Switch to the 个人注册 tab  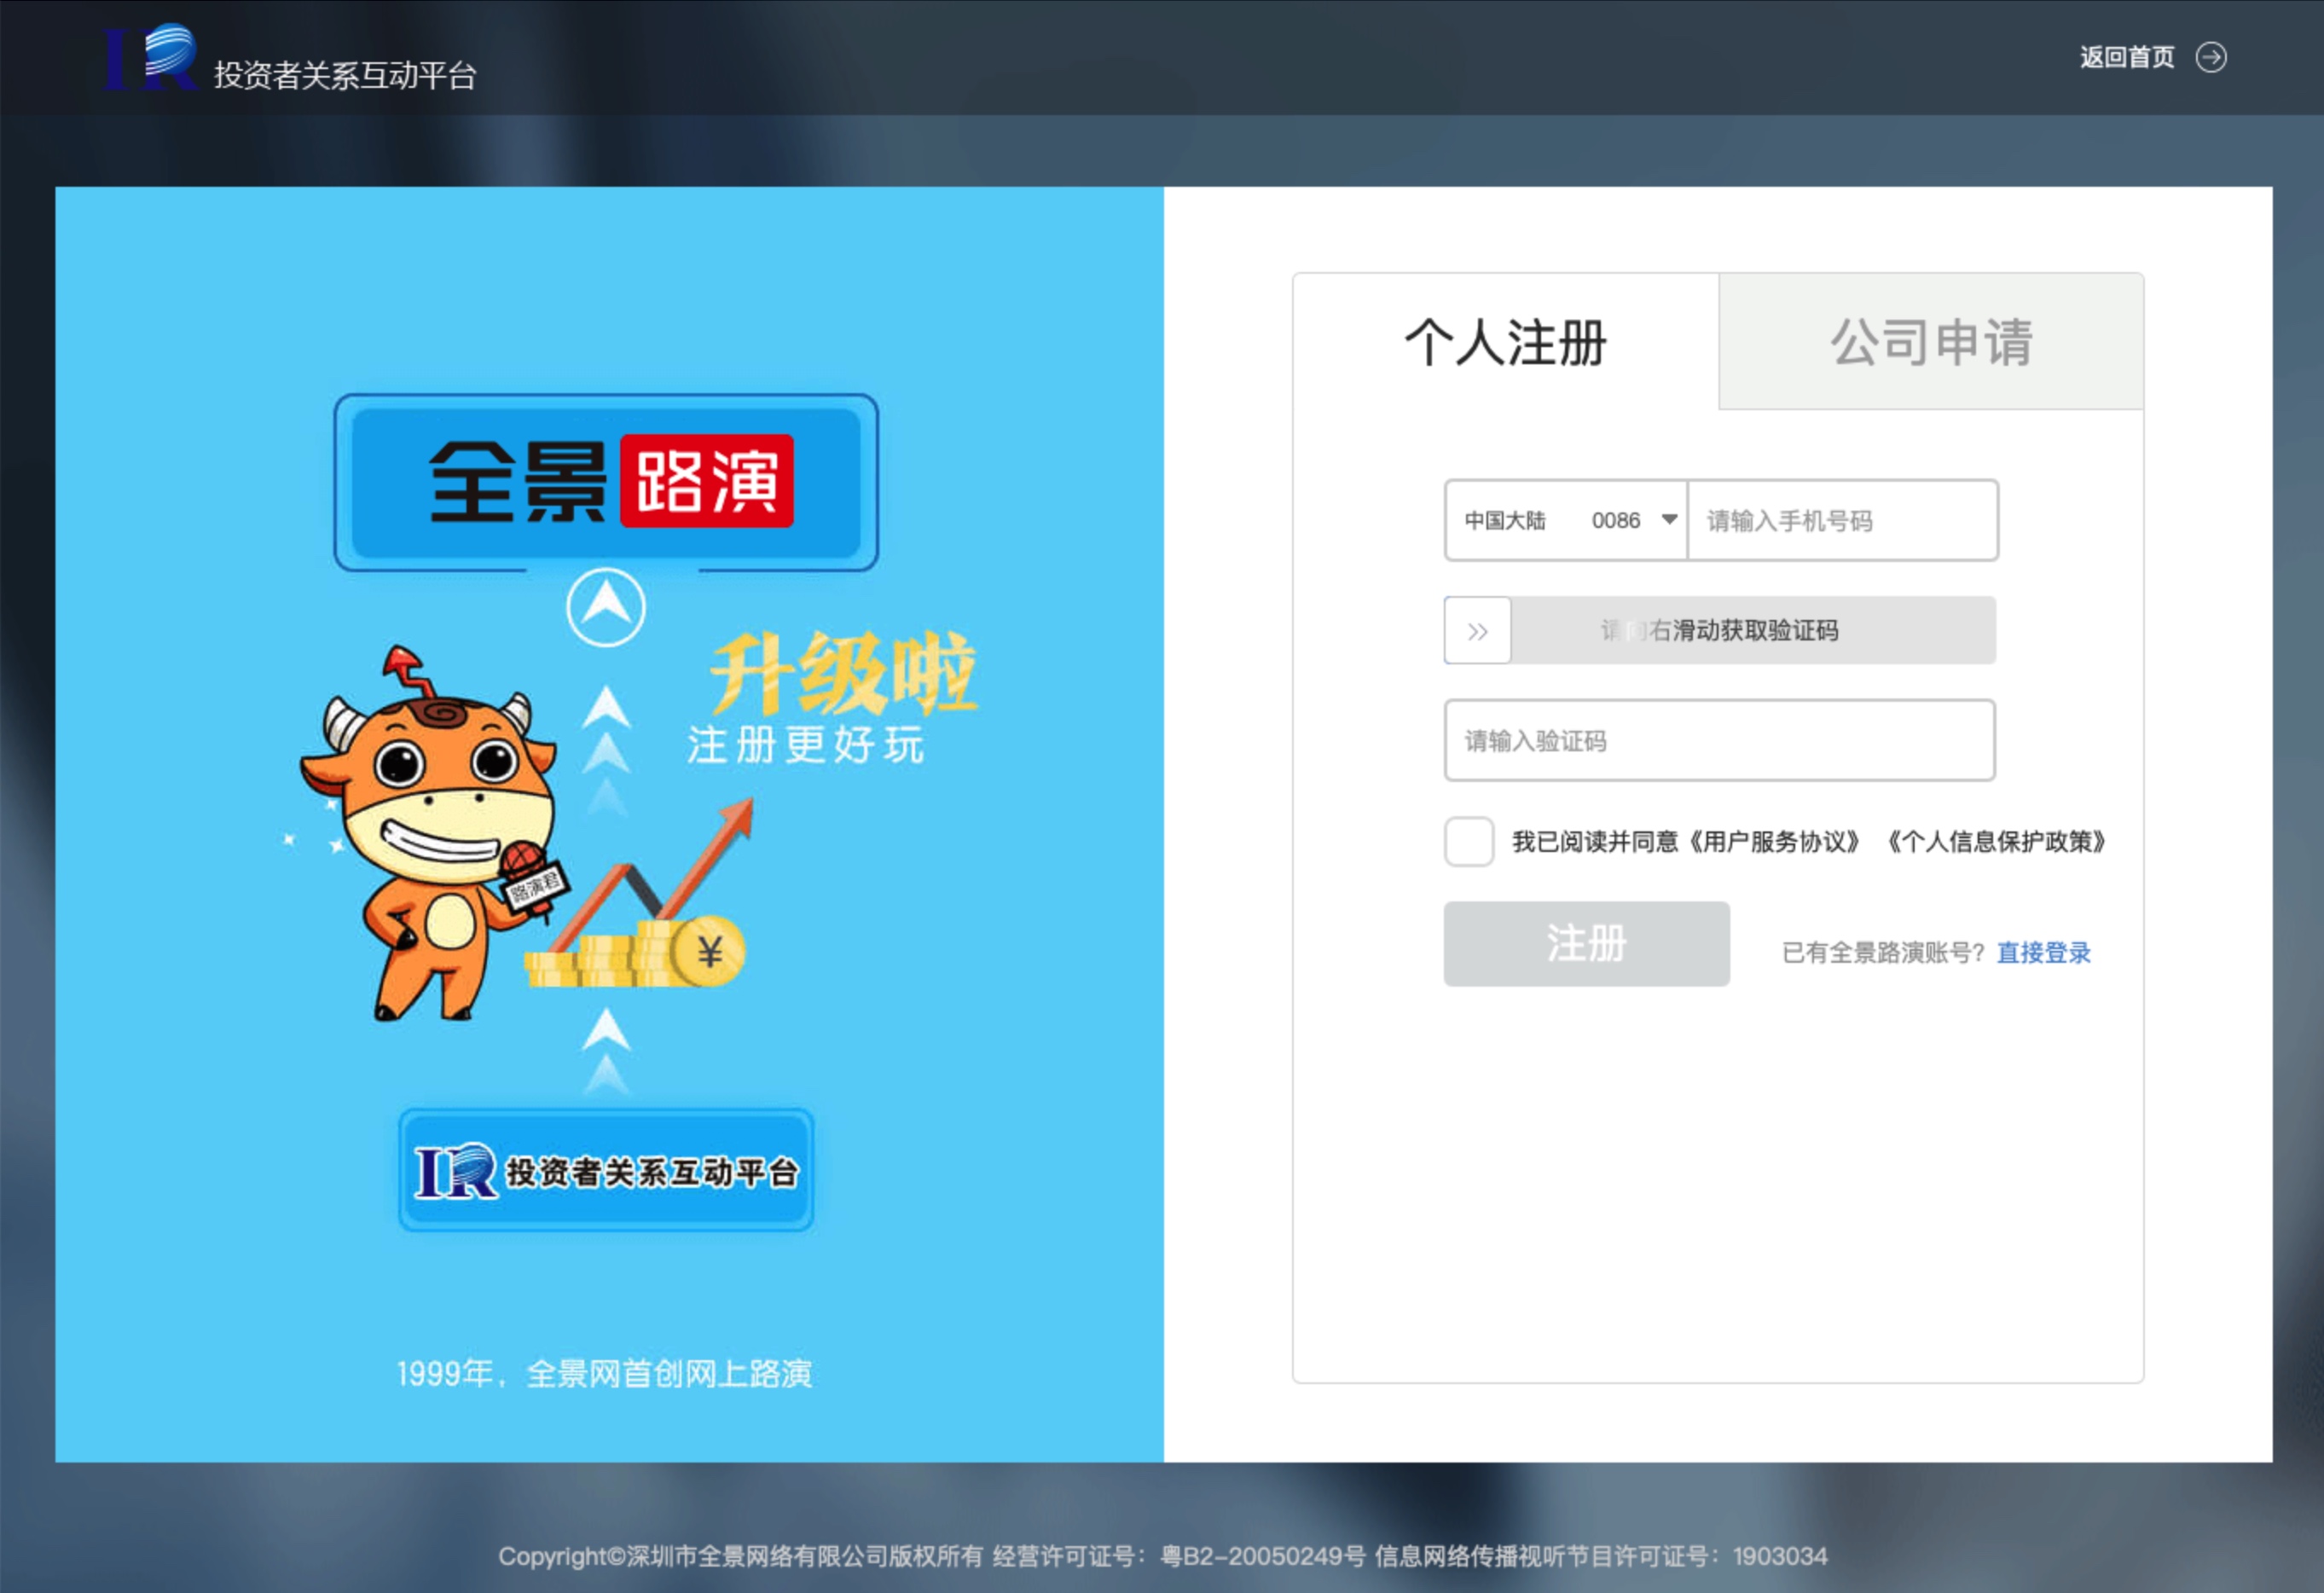1505,342
